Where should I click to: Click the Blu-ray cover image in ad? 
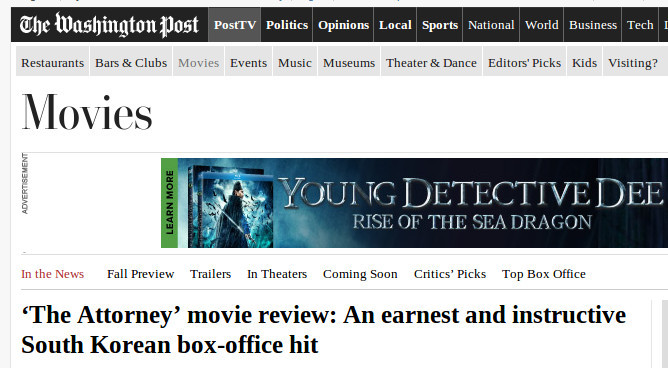[x=230, y=207]
